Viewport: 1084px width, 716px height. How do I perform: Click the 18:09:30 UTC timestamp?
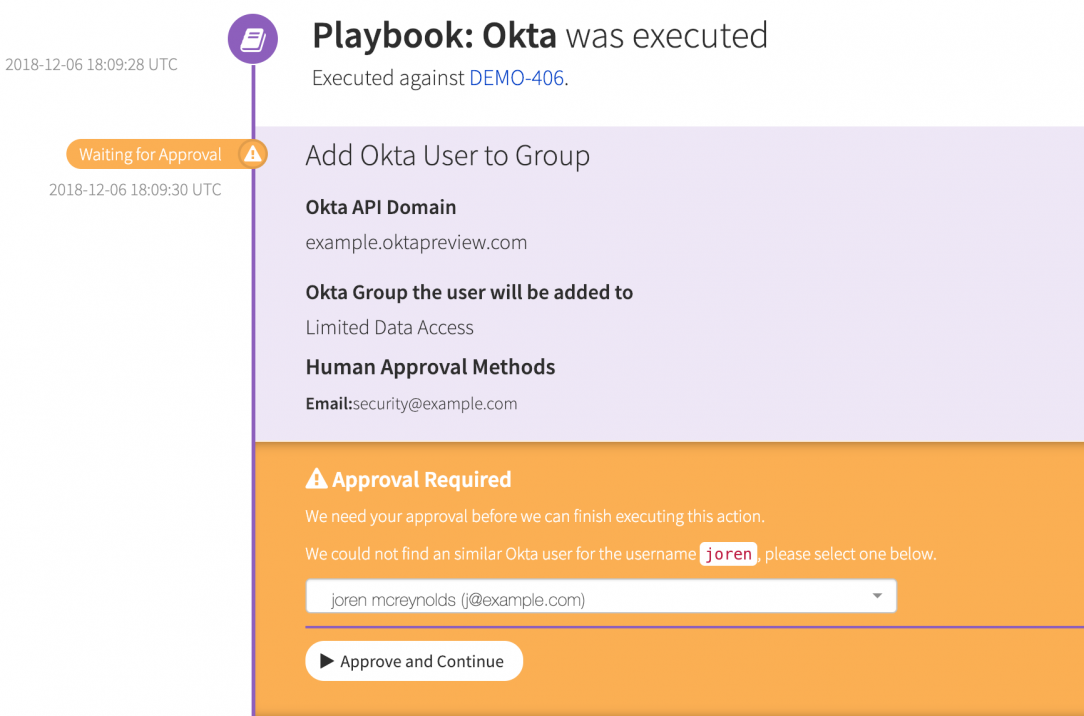pyautogui.click(x=135, y=190)
